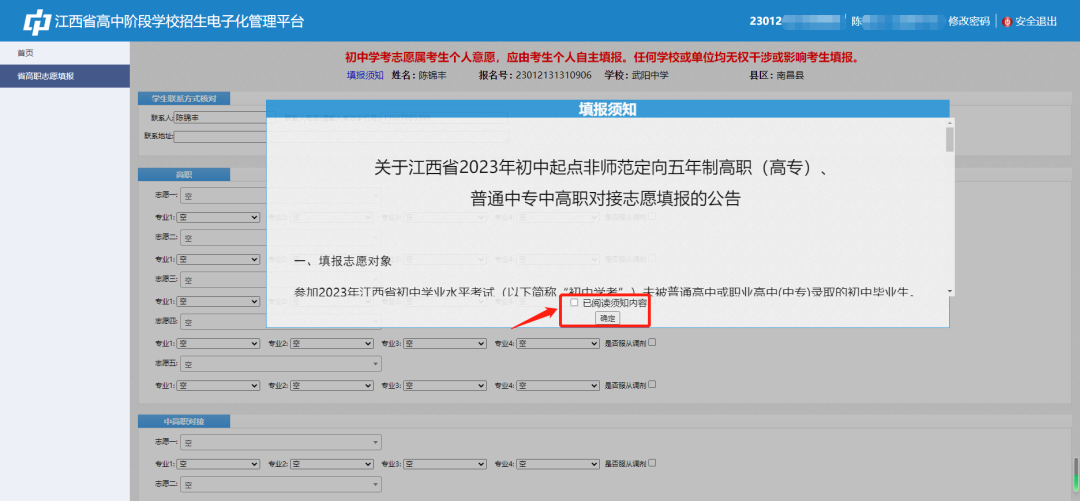1080x501 pixels.
Task: Tick 是否服从调剂 checkbox under 志愿五
Action: (652, 384)
